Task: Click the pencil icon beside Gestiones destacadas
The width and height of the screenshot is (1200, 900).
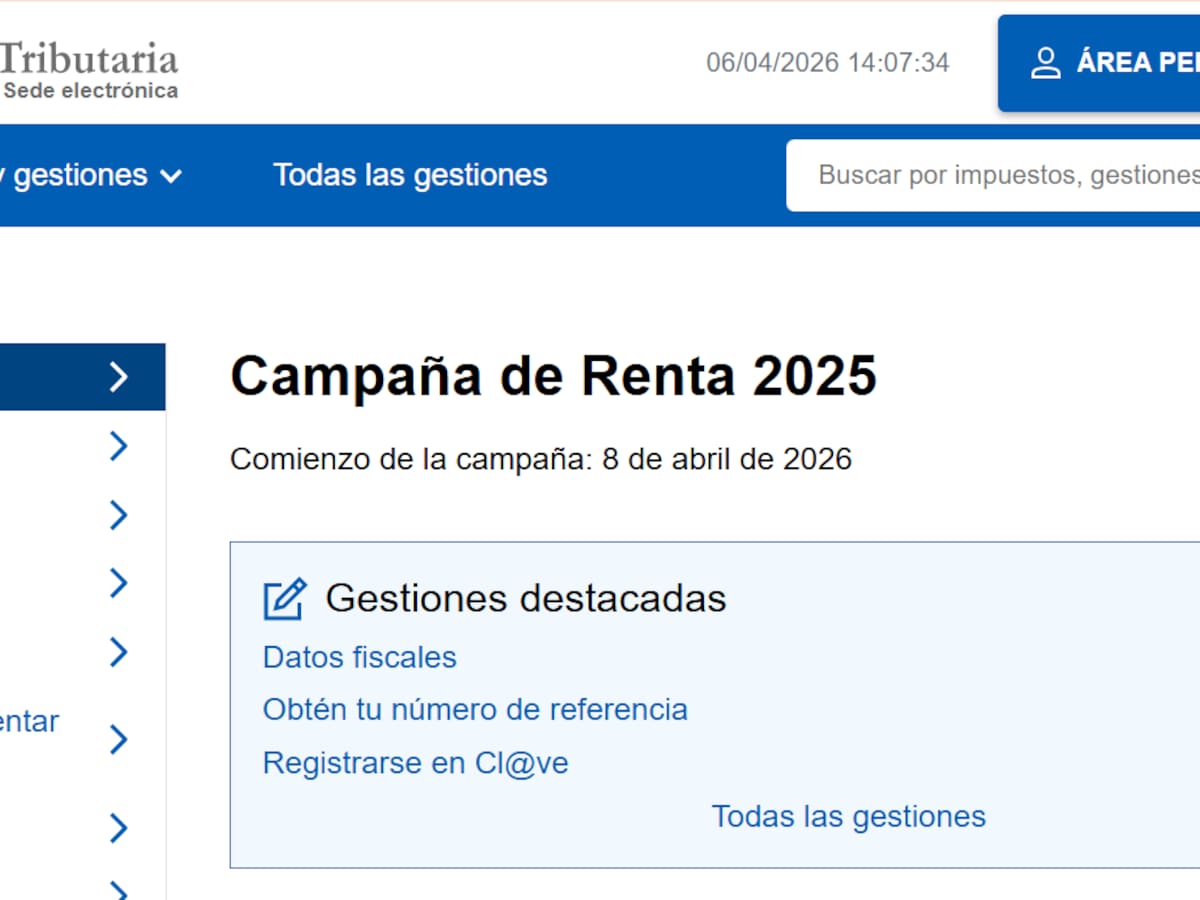Action: (284, 597)
